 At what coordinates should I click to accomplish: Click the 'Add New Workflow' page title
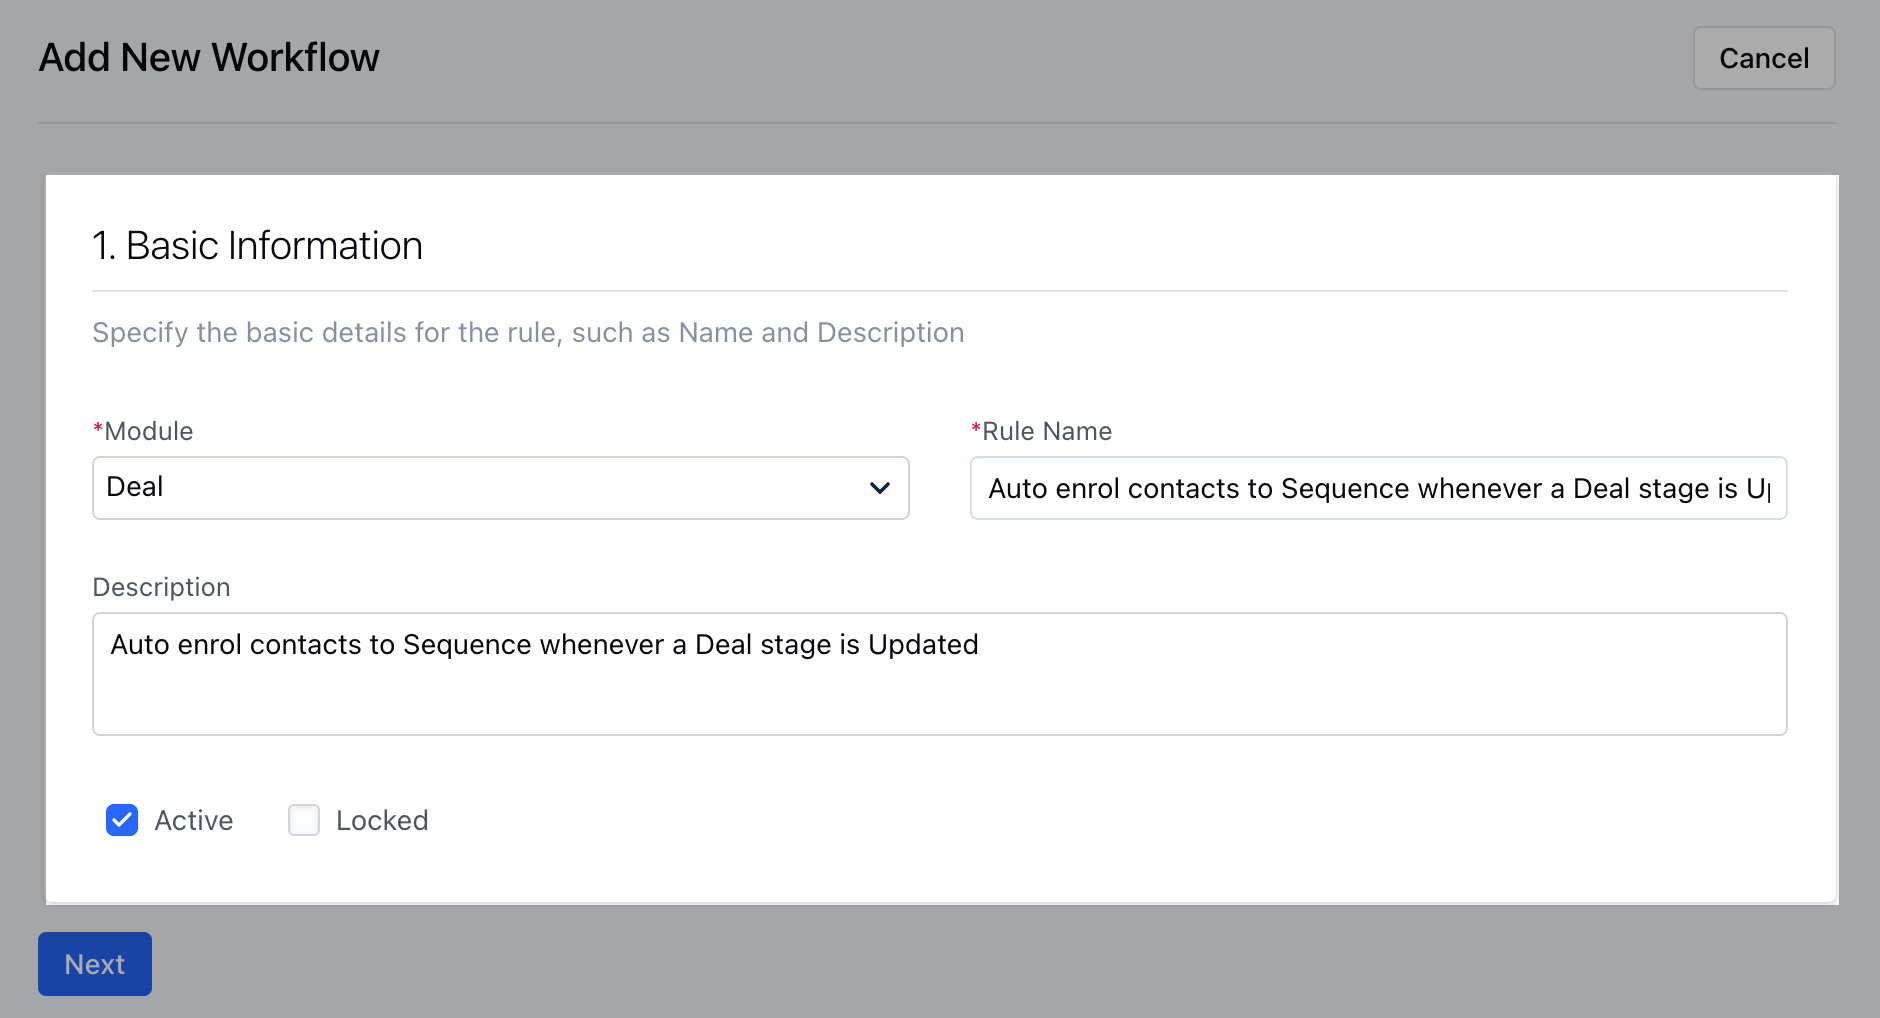point(209,58)
